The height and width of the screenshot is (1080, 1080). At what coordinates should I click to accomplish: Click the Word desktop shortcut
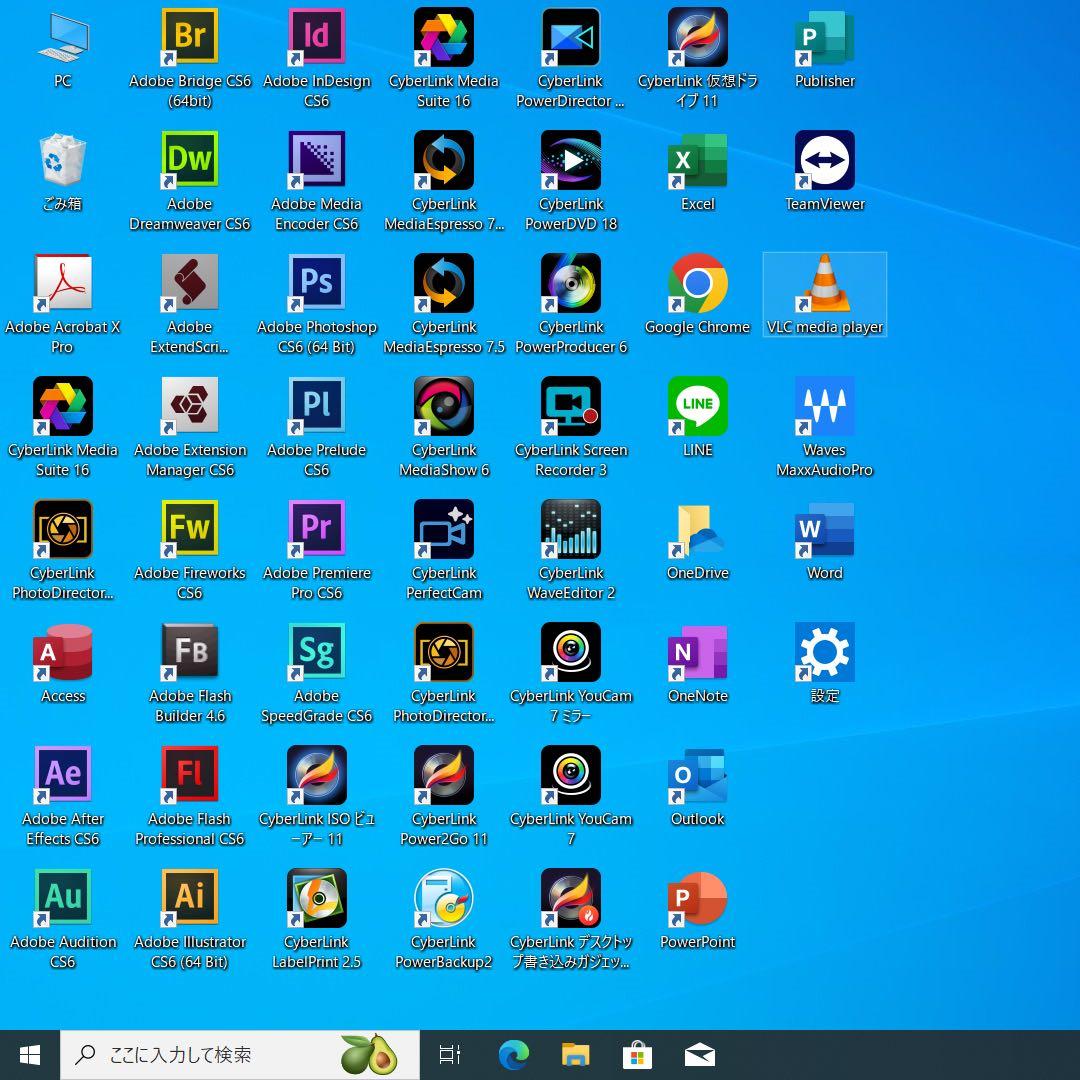(824, 528)
